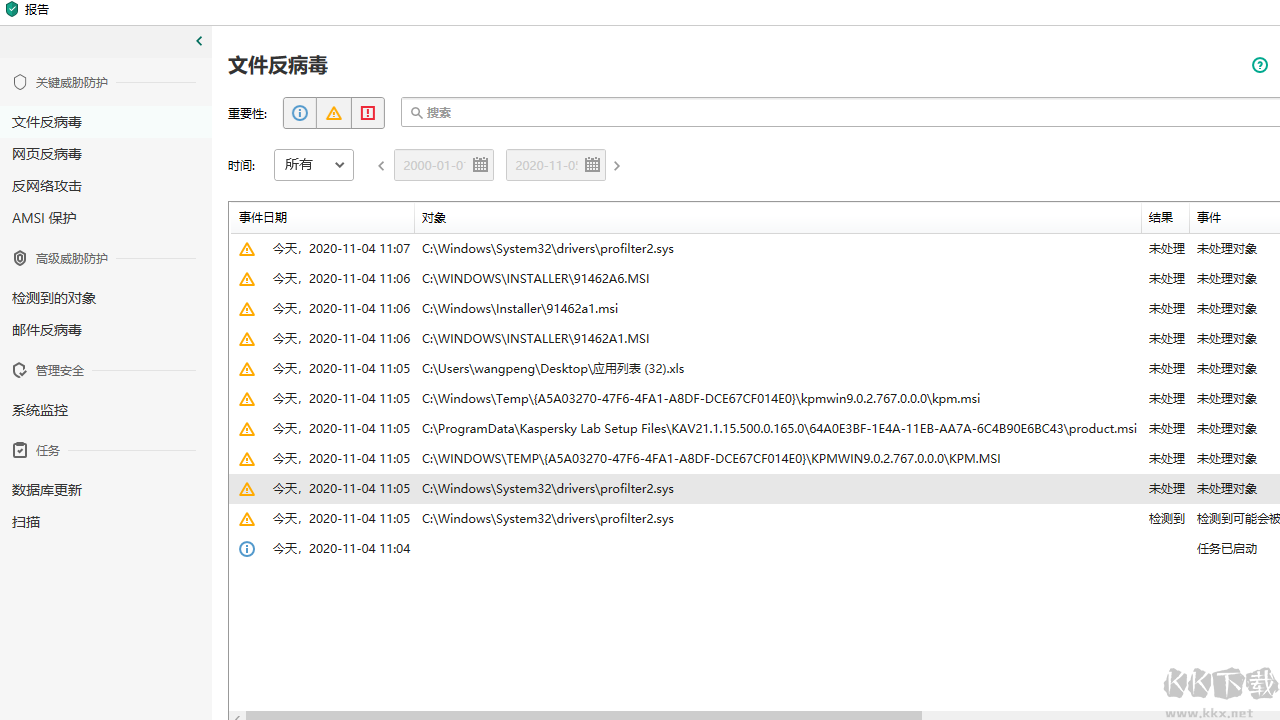1280x720 pixels.
Task: Go to previous time period arrow
Action: pos(381,166)
